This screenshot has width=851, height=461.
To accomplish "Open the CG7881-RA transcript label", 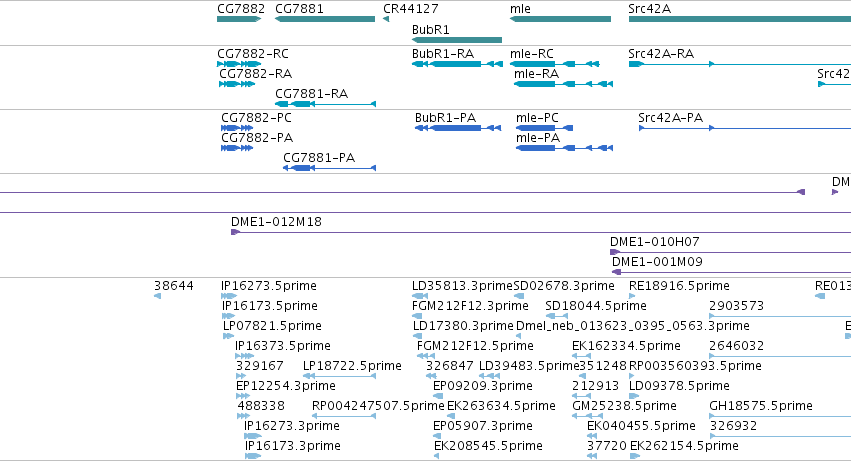I will (312, 94).
